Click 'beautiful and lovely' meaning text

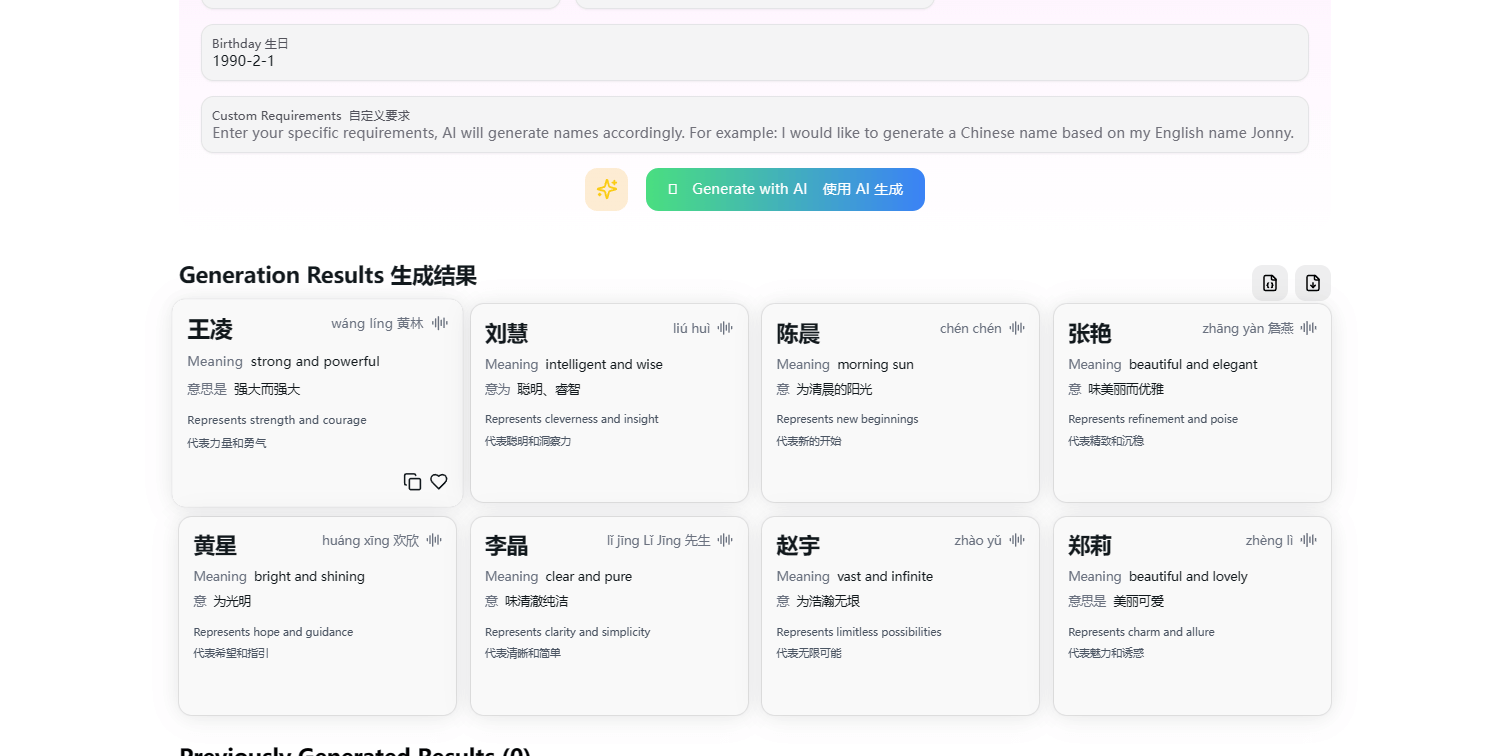1188,576
